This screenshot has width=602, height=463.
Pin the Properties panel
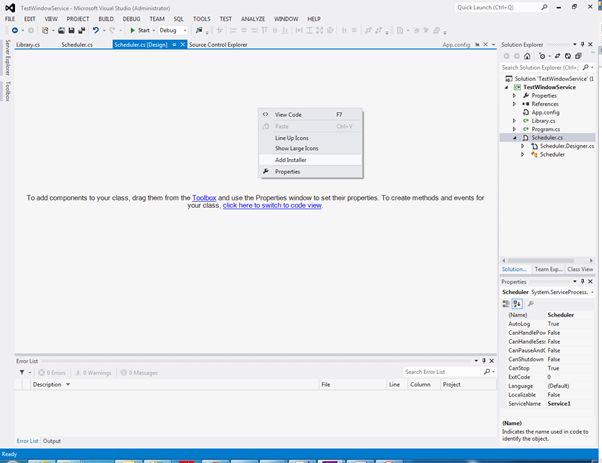582,281
